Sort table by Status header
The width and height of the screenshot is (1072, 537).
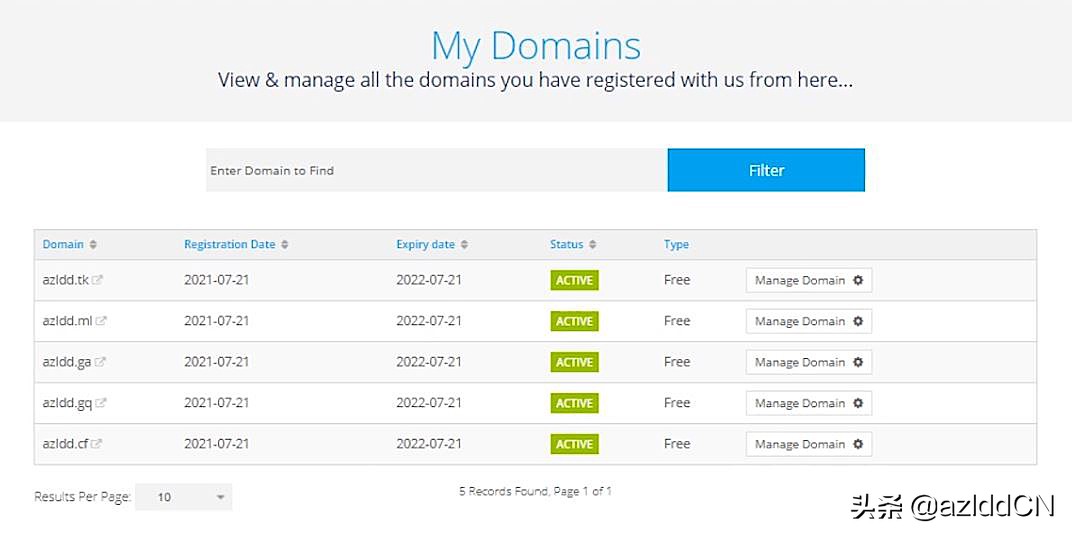[567, 244]
